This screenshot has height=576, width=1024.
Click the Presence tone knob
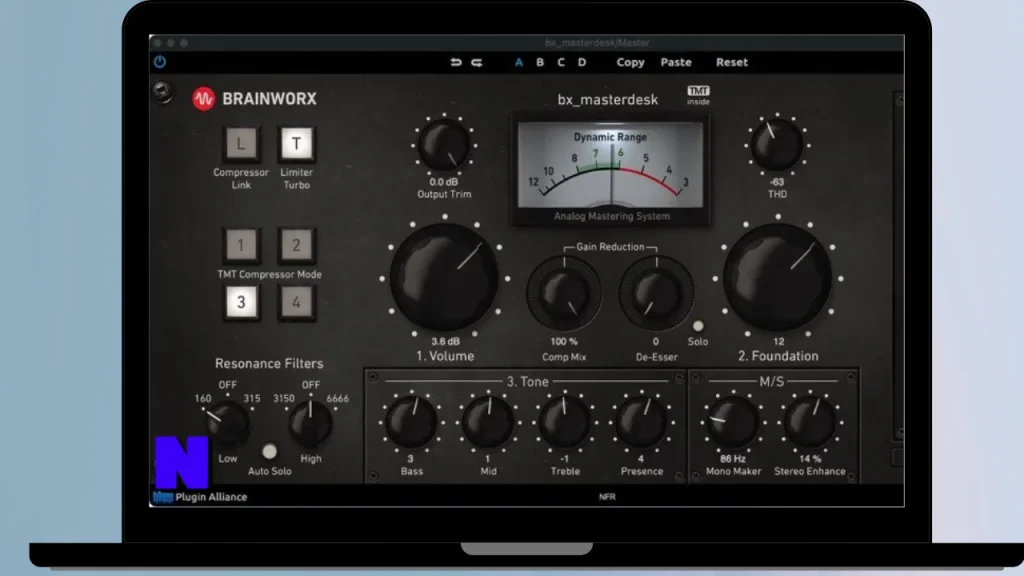coord(641,422)
